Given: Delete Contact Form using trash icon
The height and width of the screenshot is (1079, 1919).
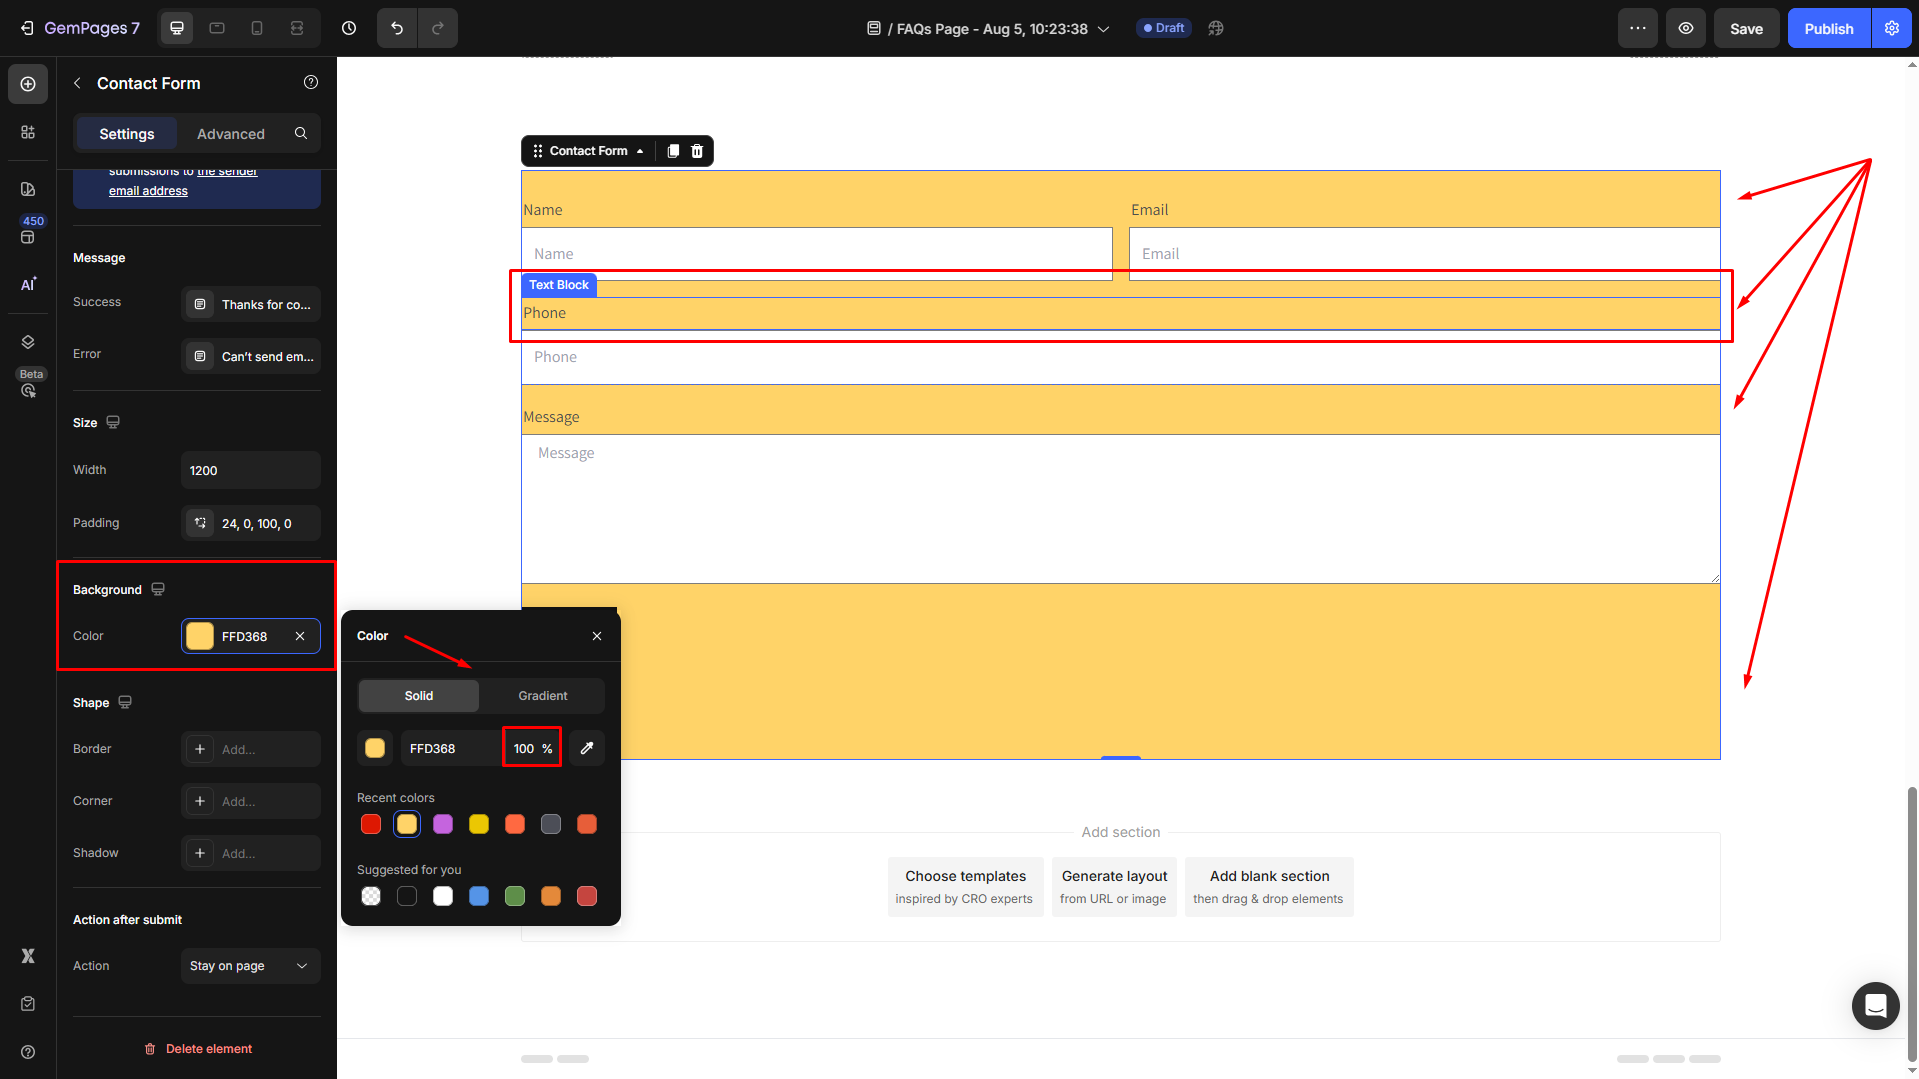Looking at the screenshot, I should [x=697, y=151].
